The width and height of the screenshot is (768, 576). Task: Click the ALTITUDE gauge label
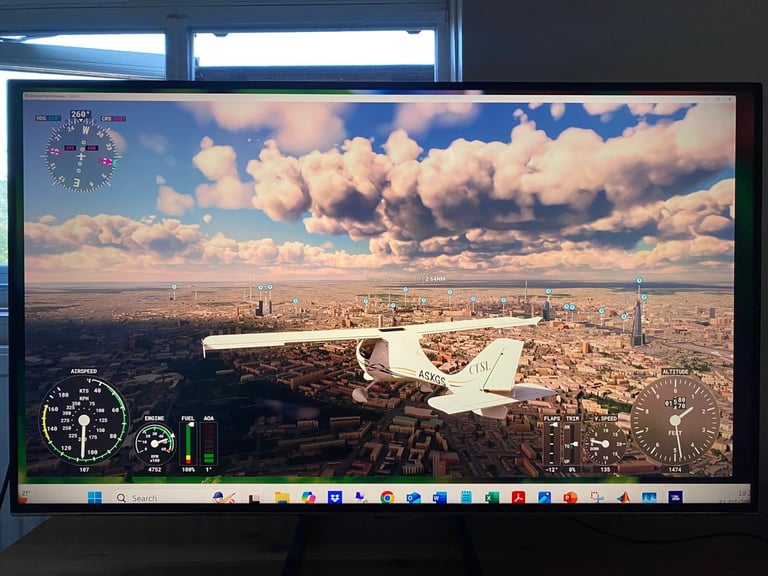[675, 372]
